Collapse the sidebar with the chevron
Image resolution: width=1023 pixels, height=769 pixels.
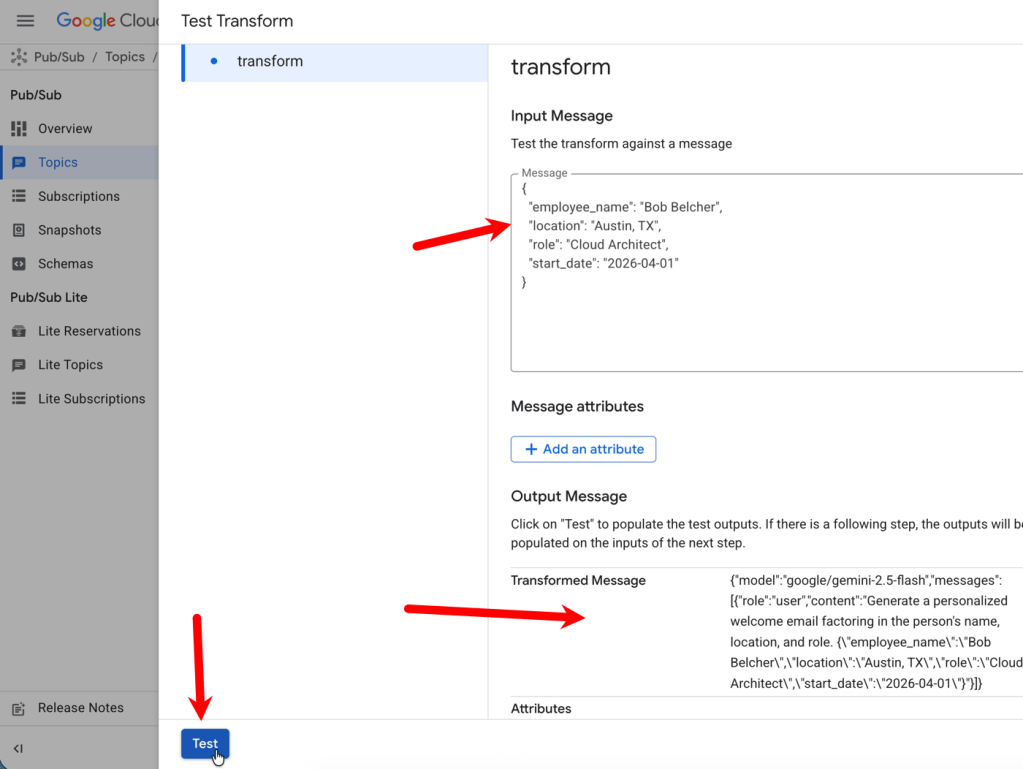pos(18,748)
